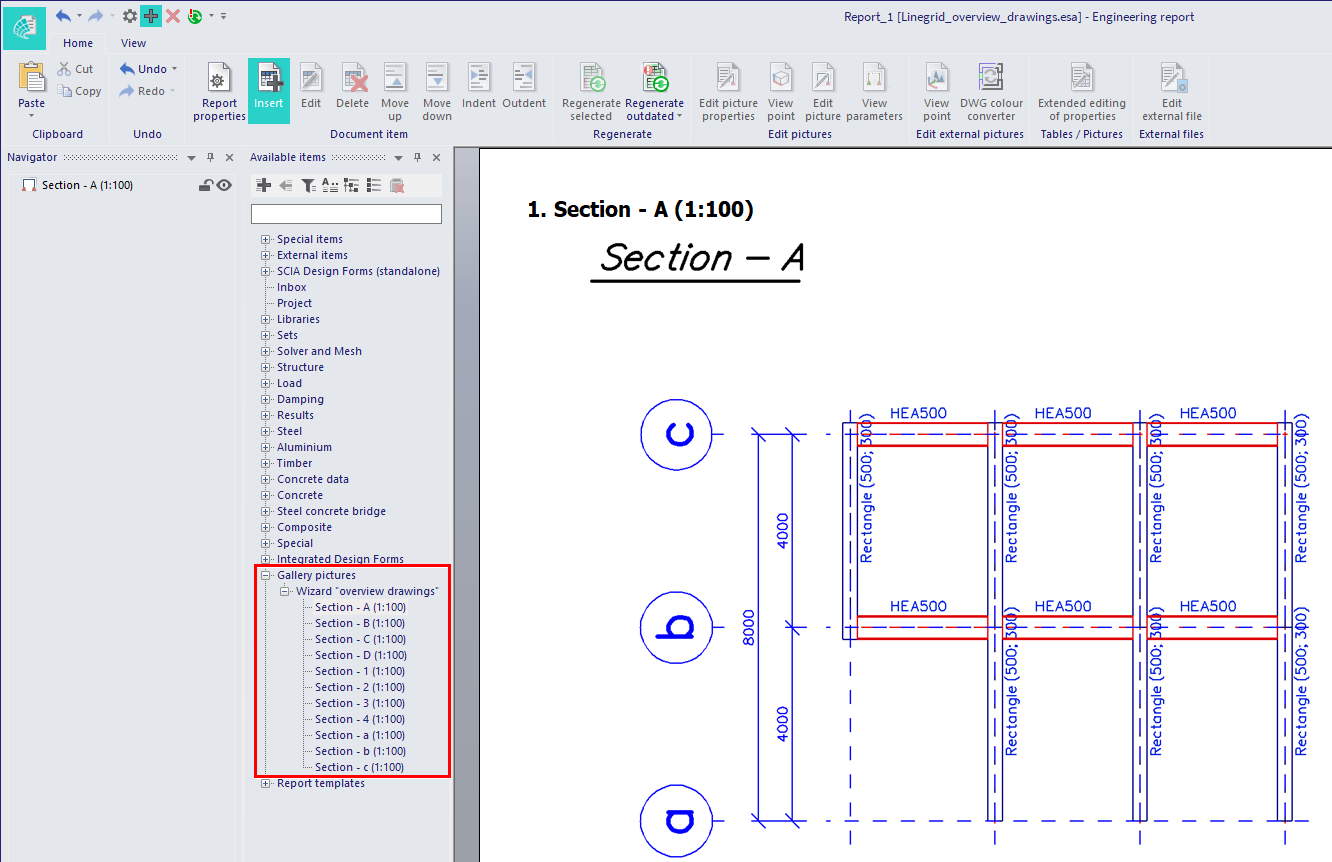Screen dimensions: 1332x862
Task: Select the Home ribbon tab
Action: pyautogui.click(x=78, y=43)
